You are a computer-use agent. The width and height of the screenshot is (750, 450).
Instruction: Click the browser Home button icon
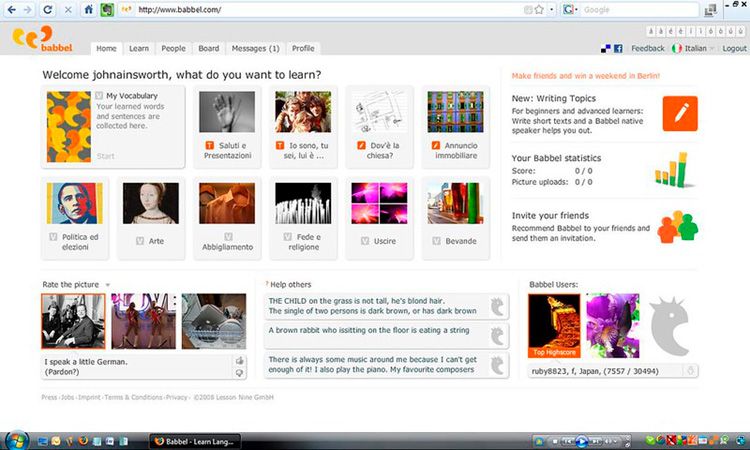88,10
